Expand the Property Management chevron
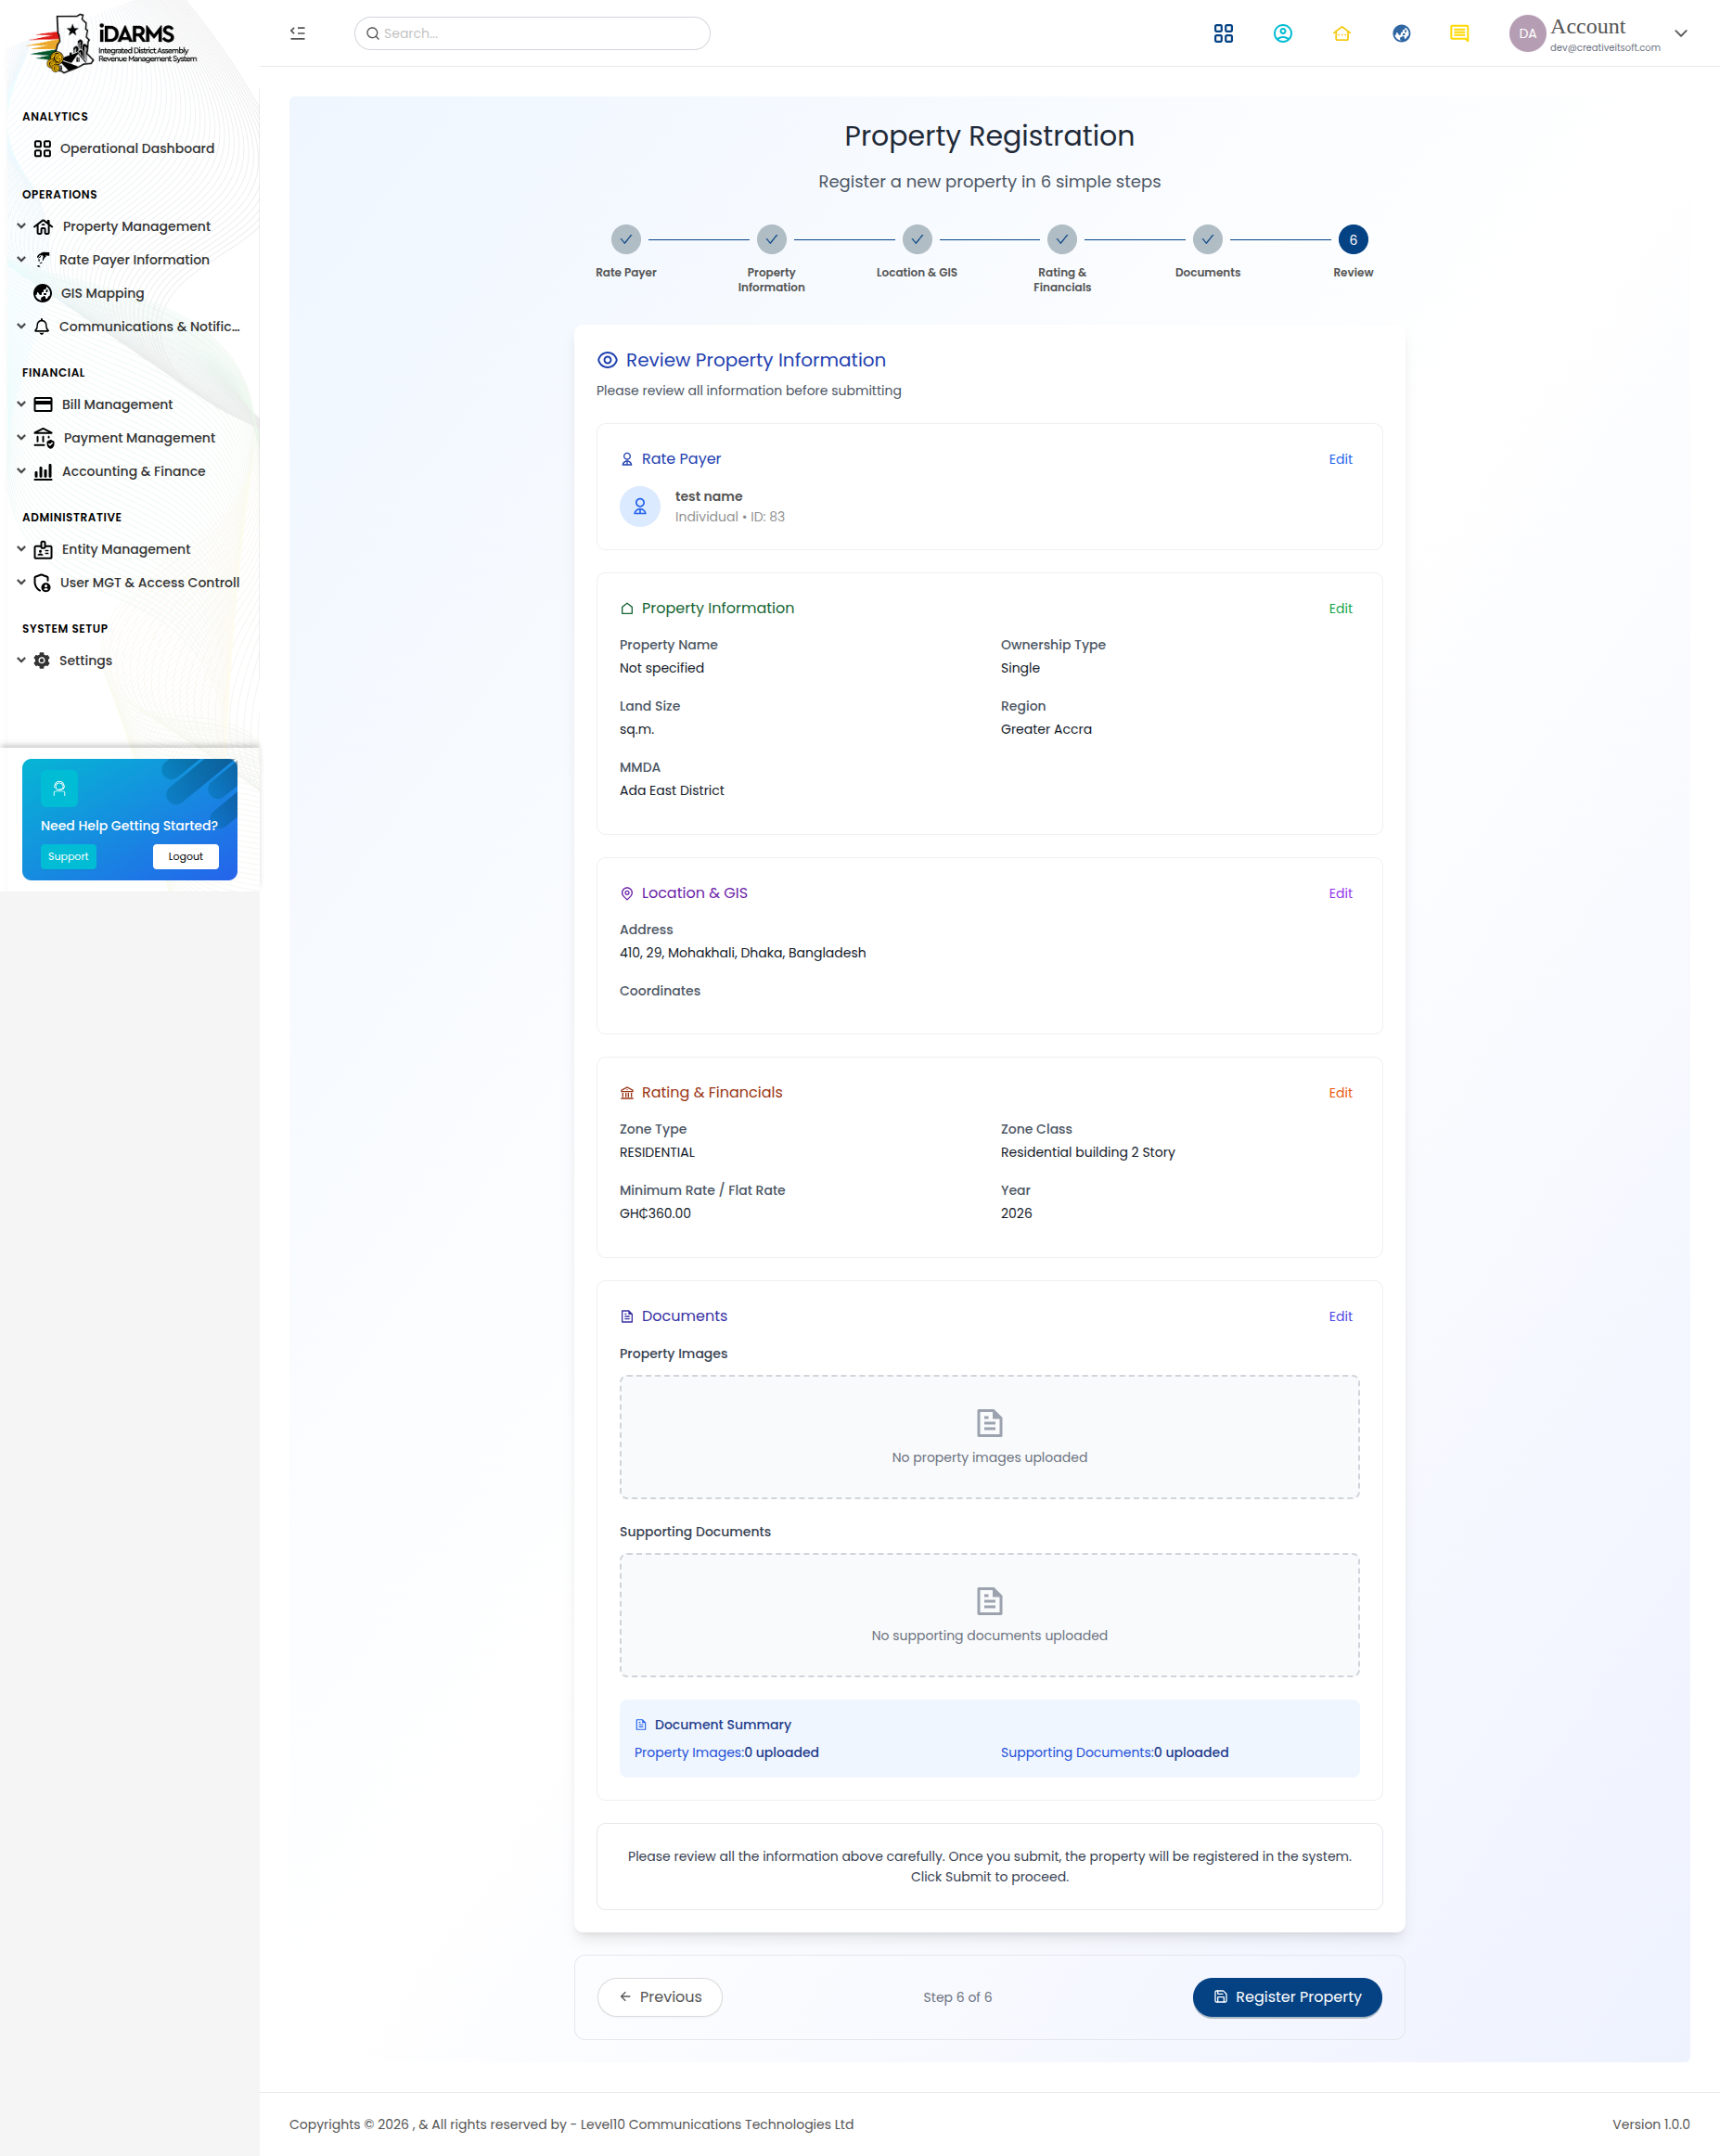The height and width of the screenshot is (2156, 1720). click(21, 226)
